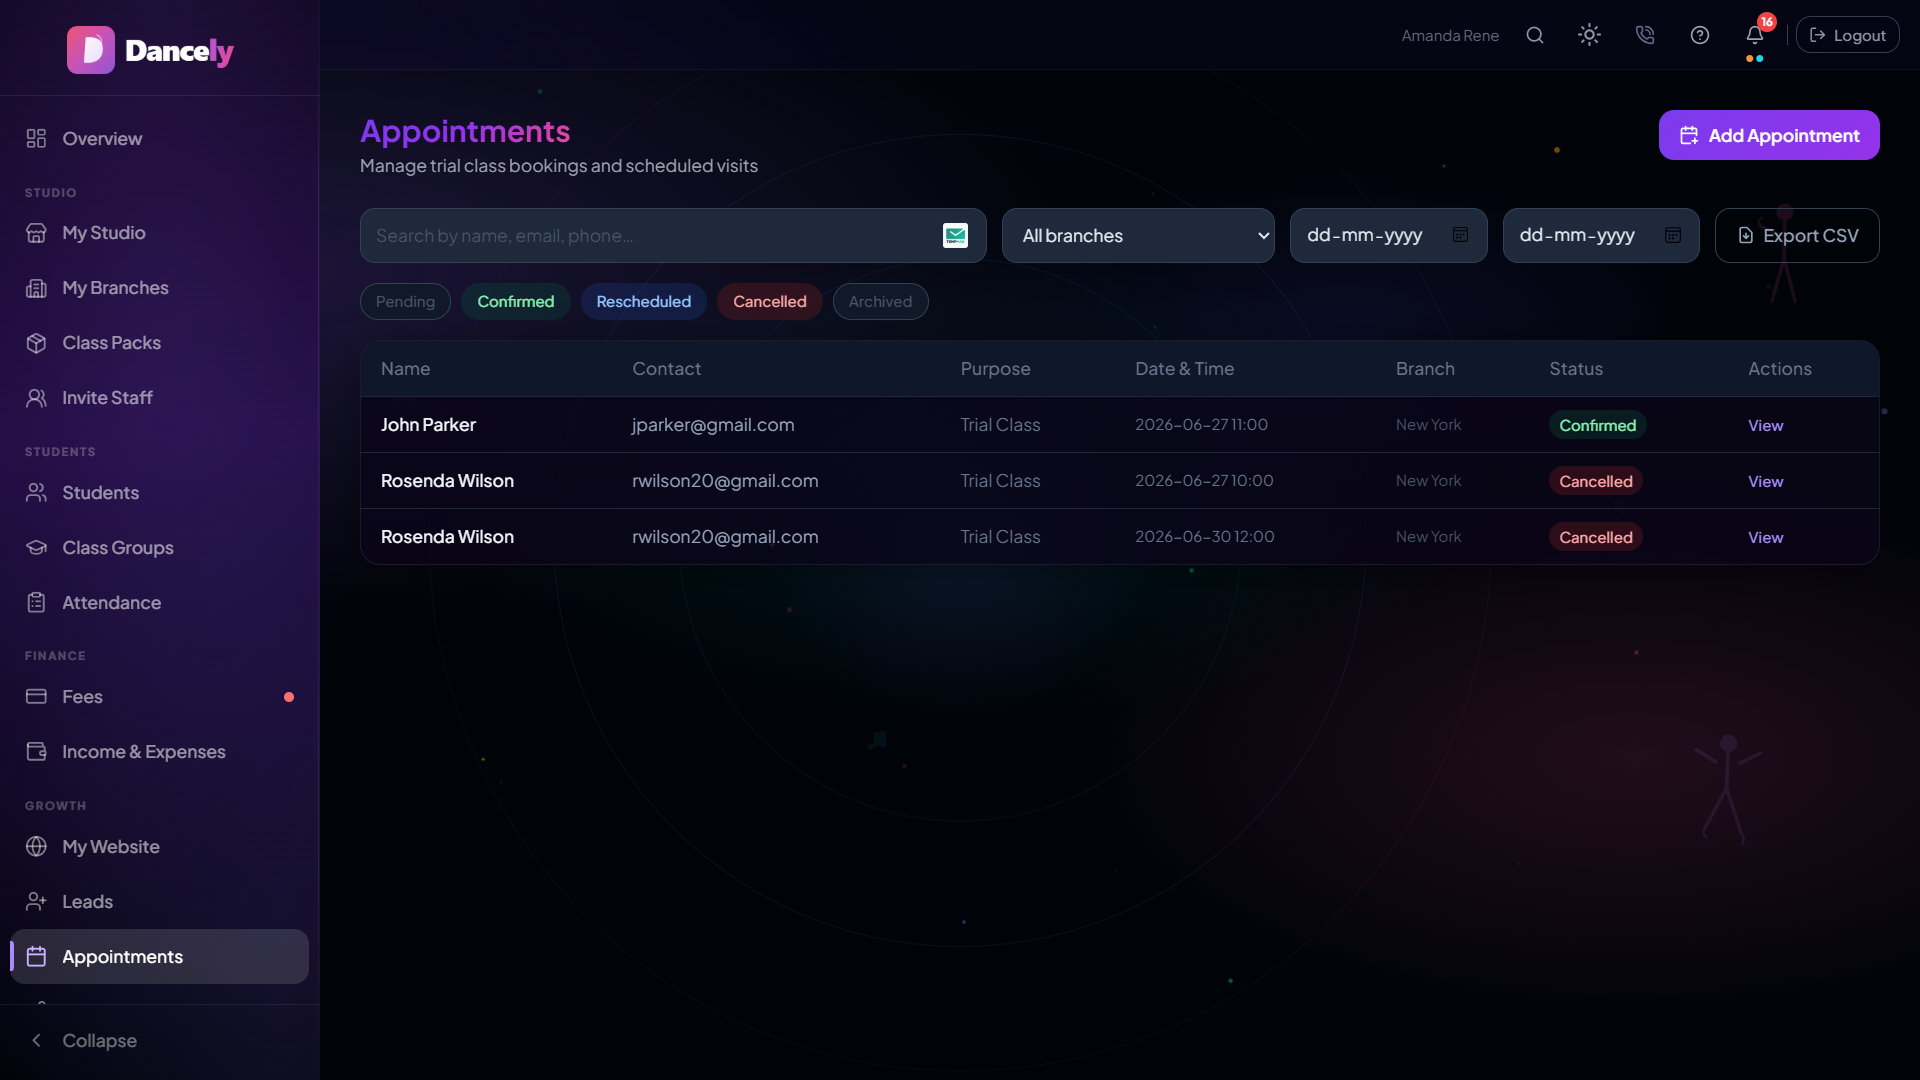Screen dimensions: 1920x1080
Task: Open notifications bell icon
Action: (x=1755, y=35)
